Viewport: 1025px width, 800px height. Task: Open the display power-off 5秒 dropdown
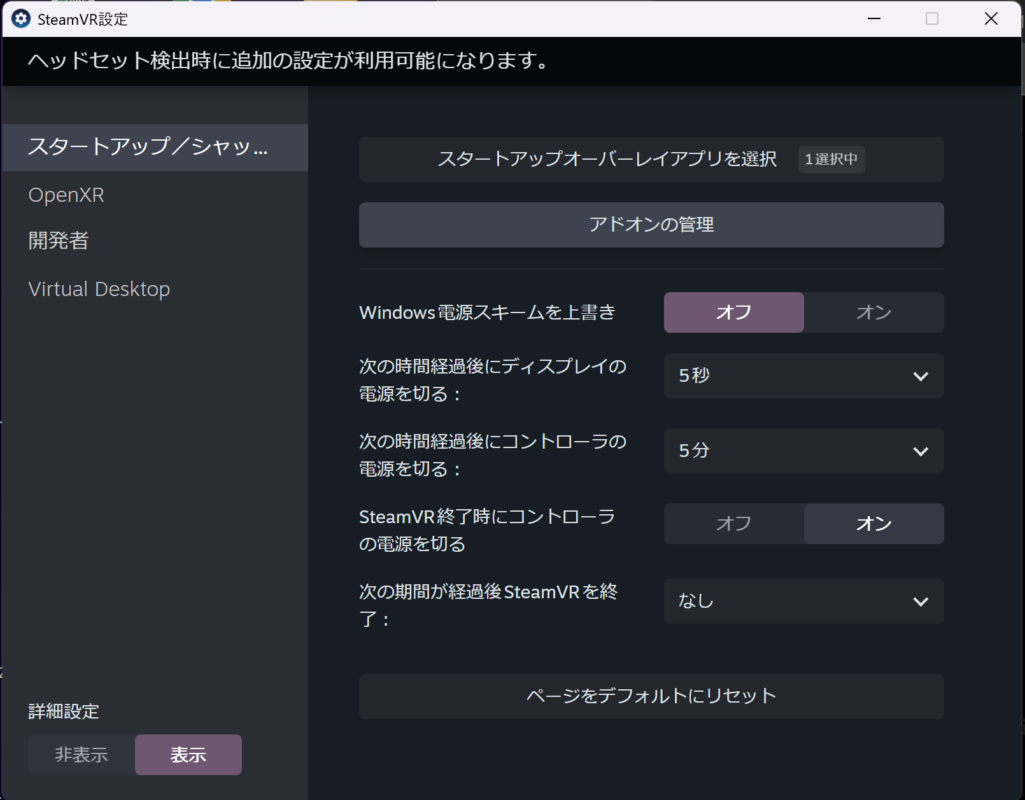coord(803,376)
